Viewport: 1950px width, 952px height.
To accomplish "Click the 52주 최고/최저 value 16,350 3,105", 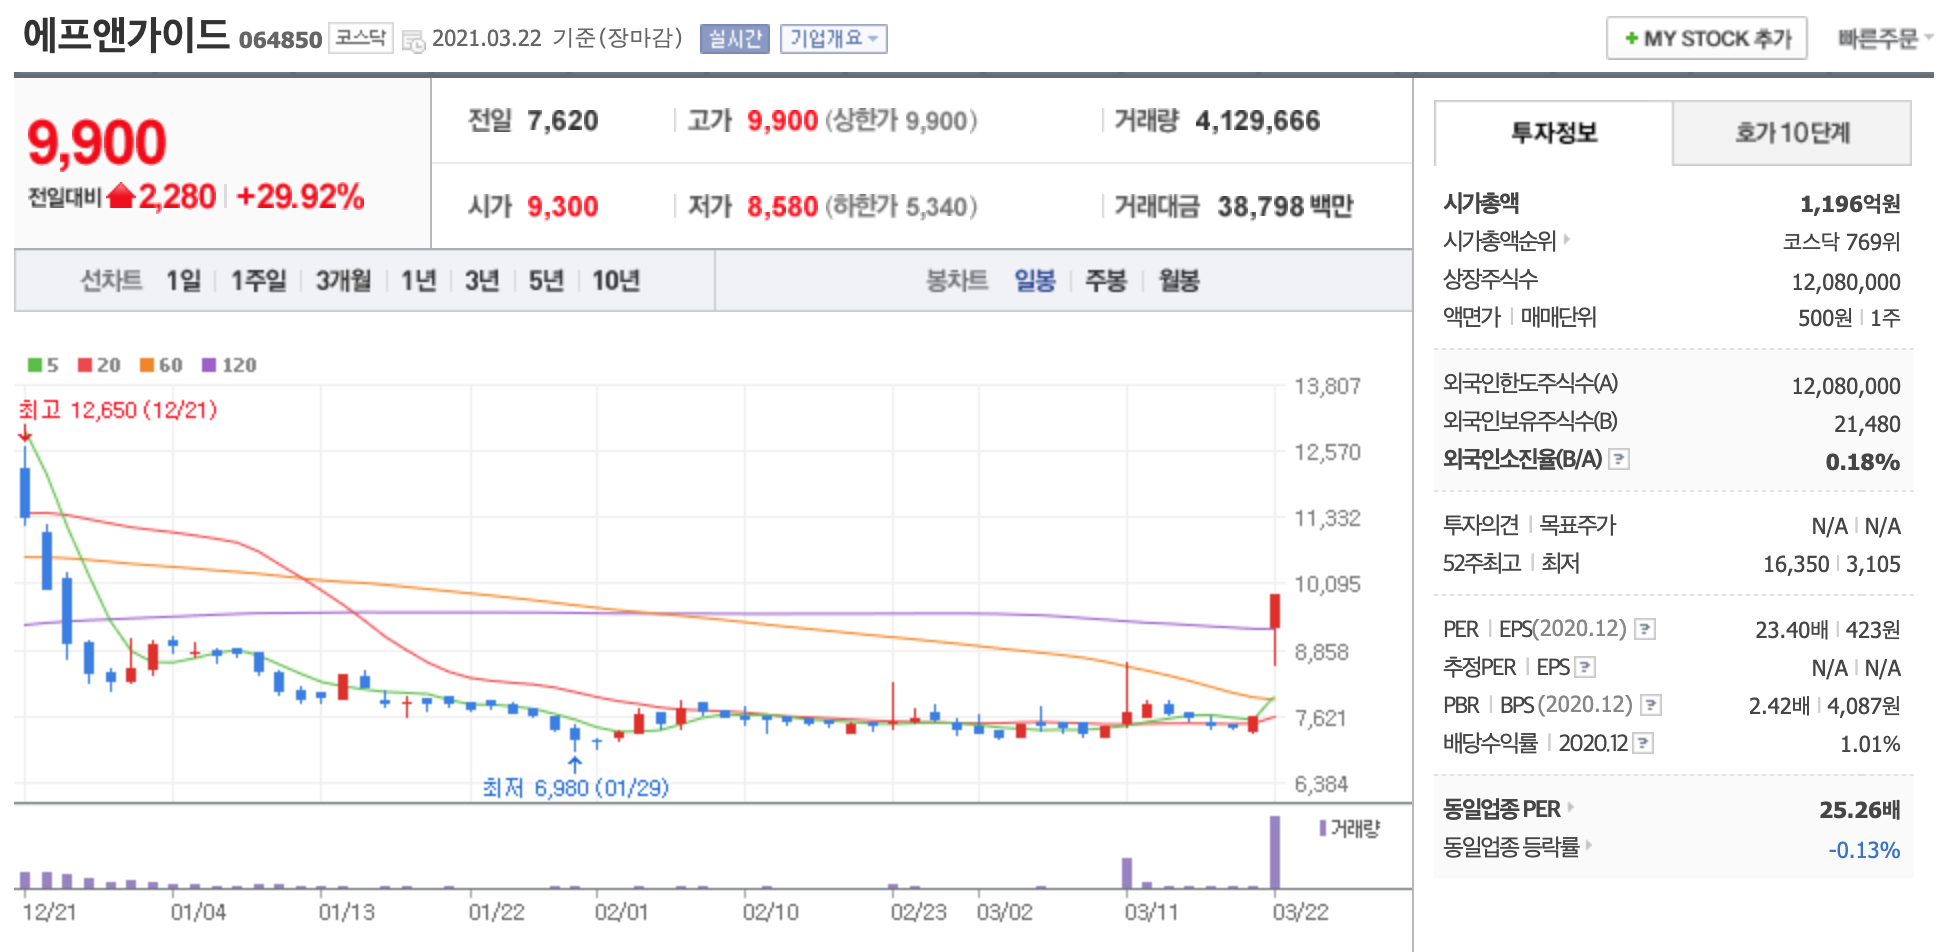I will pyautogui.click(x=1832, y=565).
